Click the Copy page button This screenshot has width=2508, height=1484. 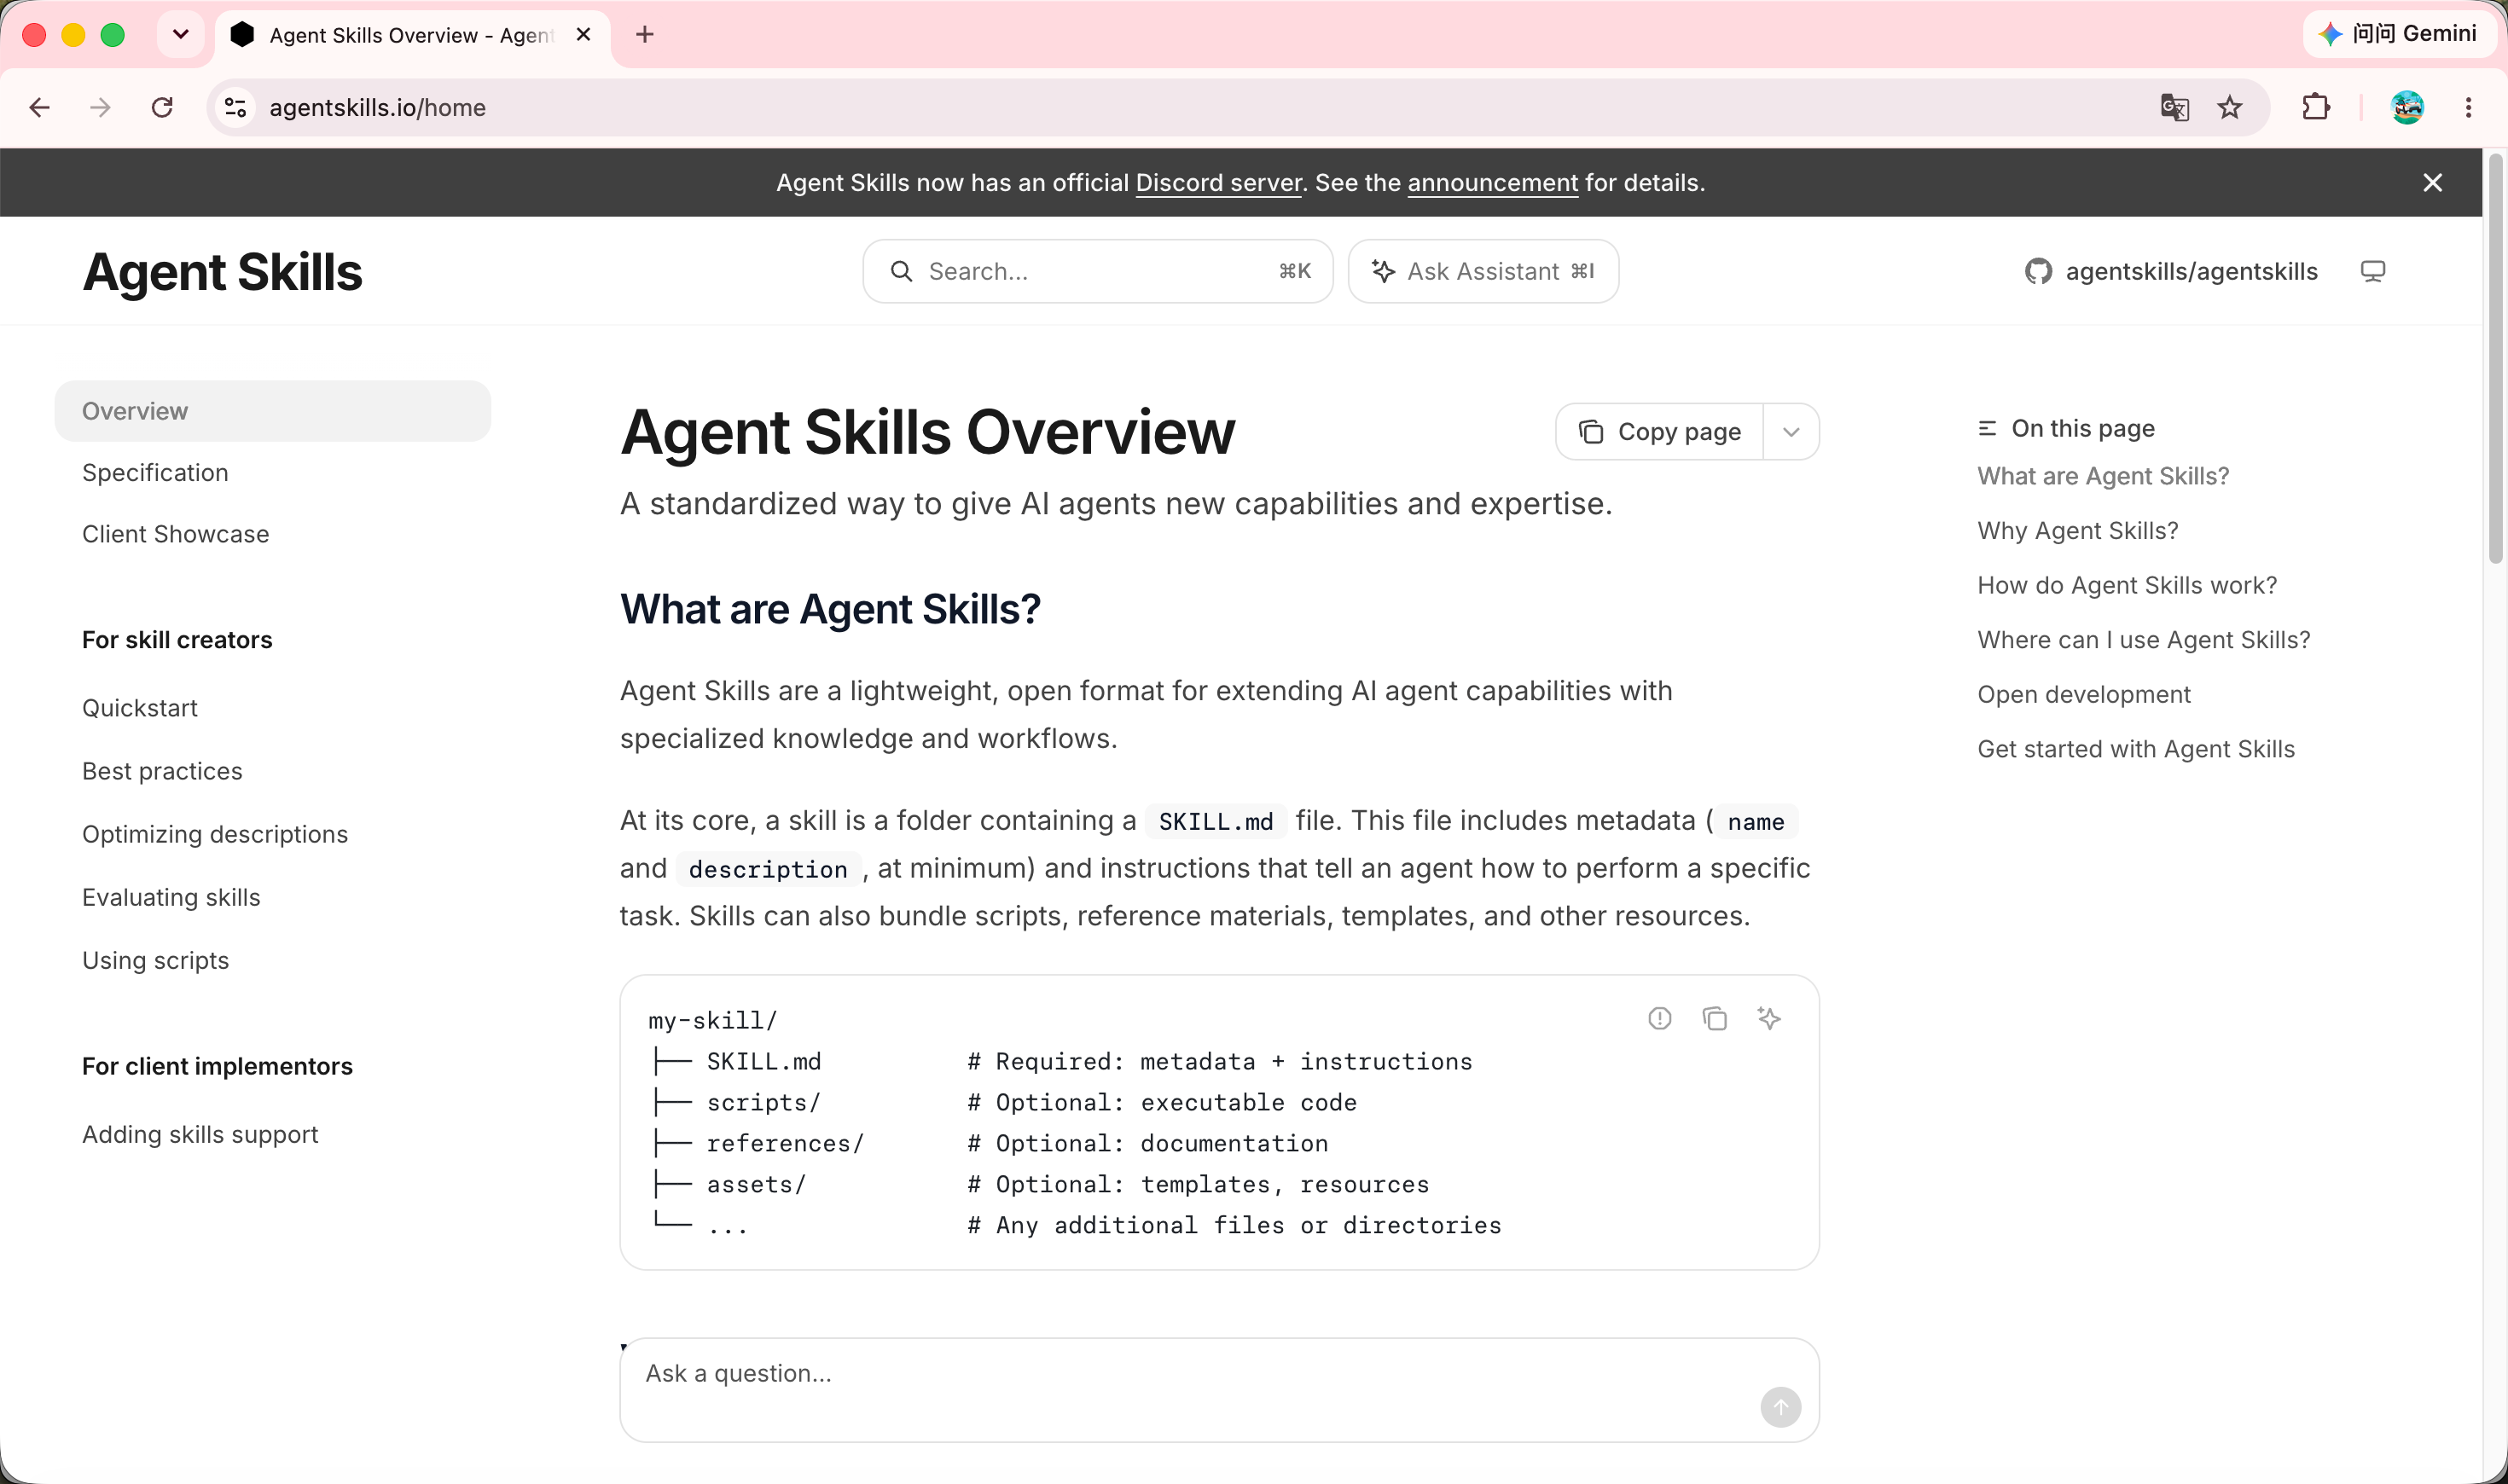pyautogui.click(x=1660, y=432)
